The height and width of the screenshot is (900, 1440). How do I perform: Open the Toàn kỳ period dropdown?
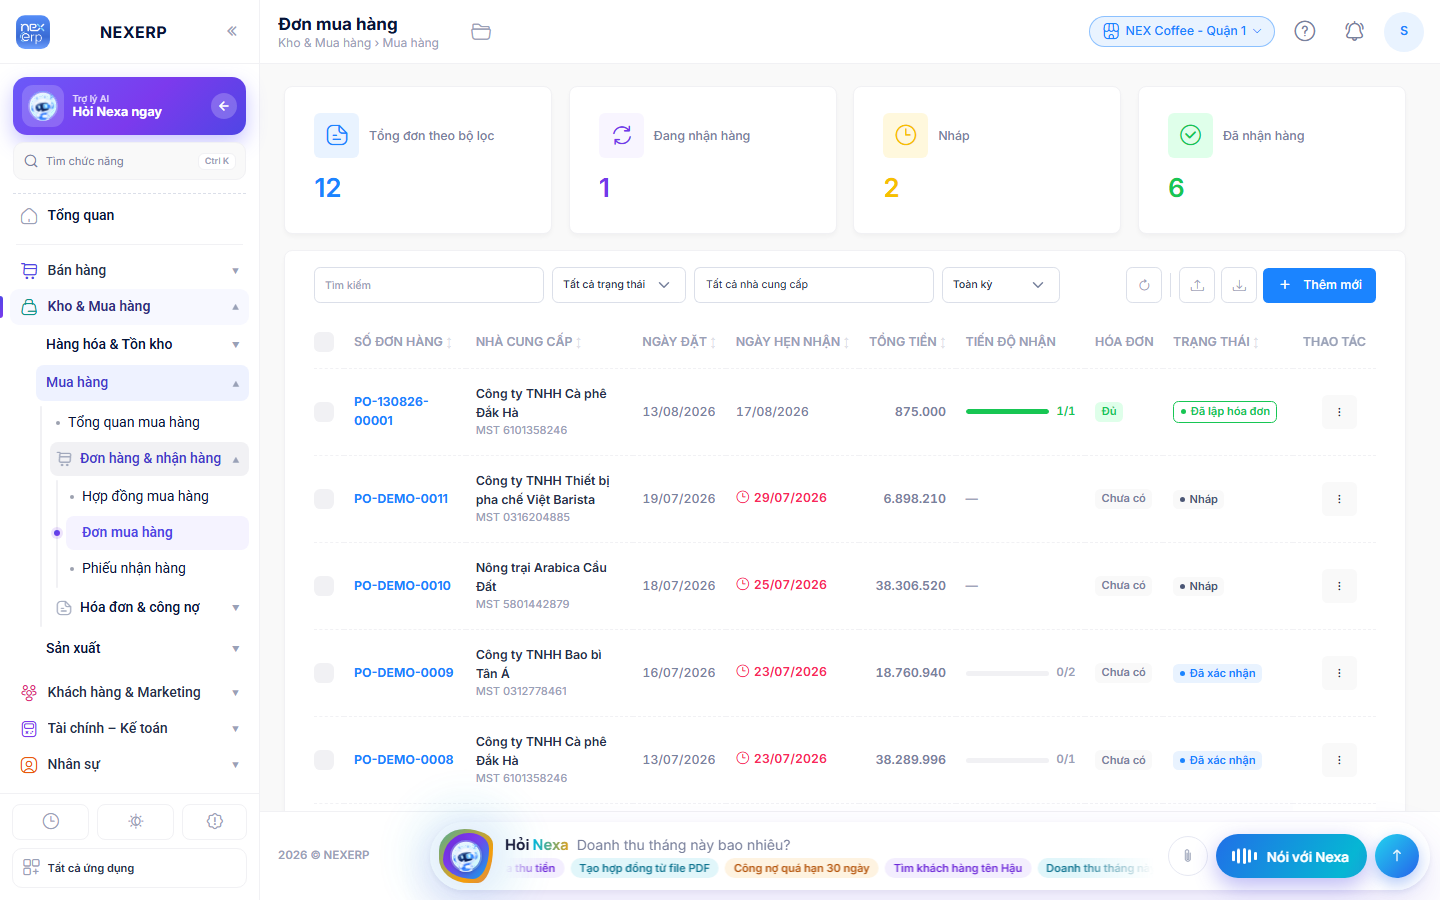[1001, 285]
